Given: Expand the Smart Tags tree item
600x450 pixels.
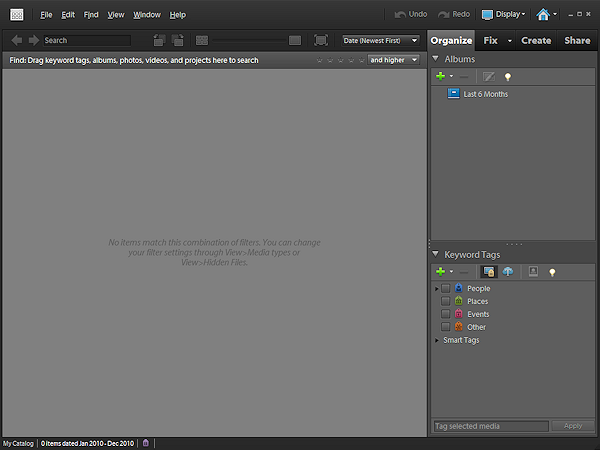Looking at the screenshot, I should pyautogui.click(x=436, y=340).
